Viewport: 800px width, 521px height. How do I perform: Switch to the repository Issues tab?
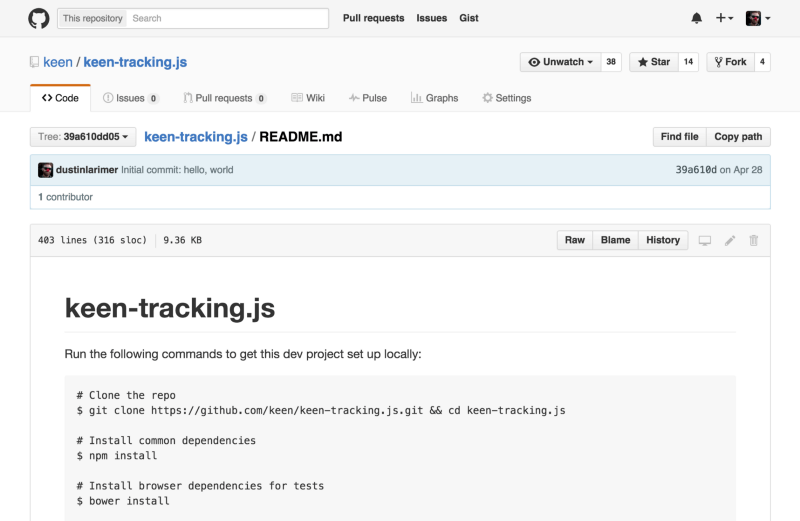coord(131,98)
